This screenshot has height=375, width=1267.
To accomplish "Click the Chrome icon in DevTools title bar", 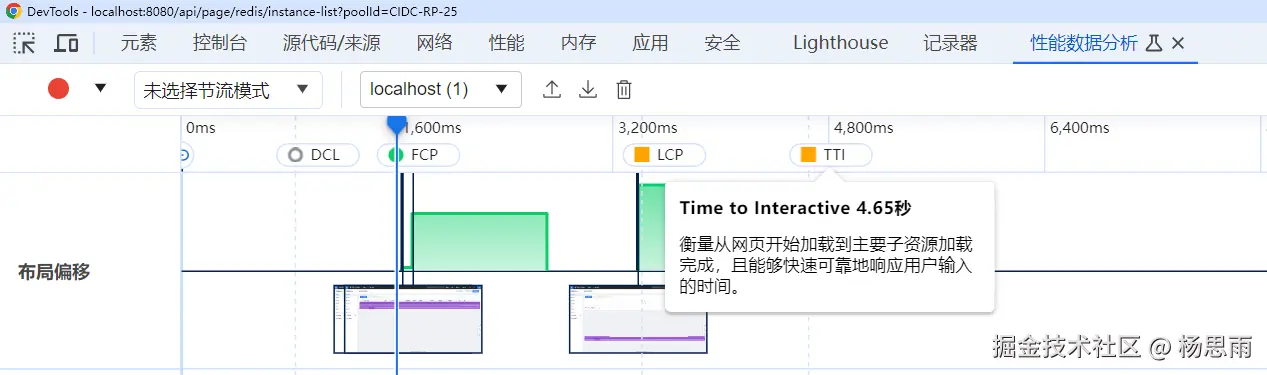I will pos(15,10).
